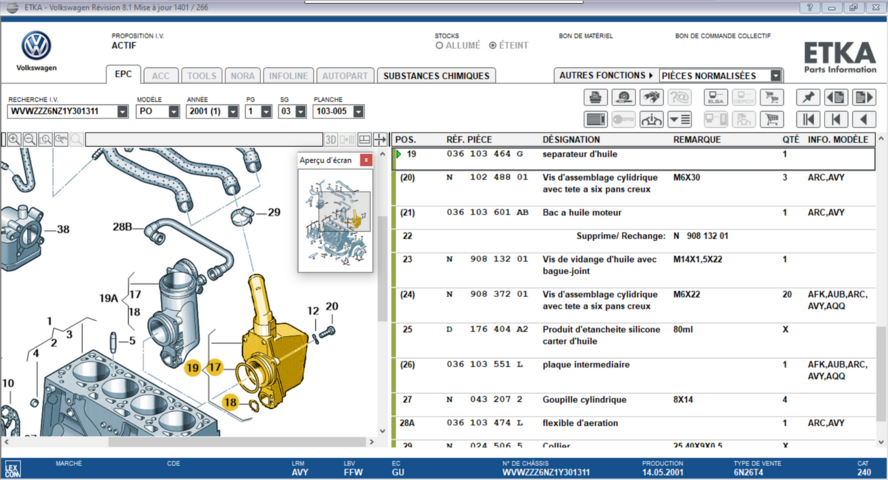Open the AUTRES FONCTIONS menu
888x480 pixels.
pos(606,75)
